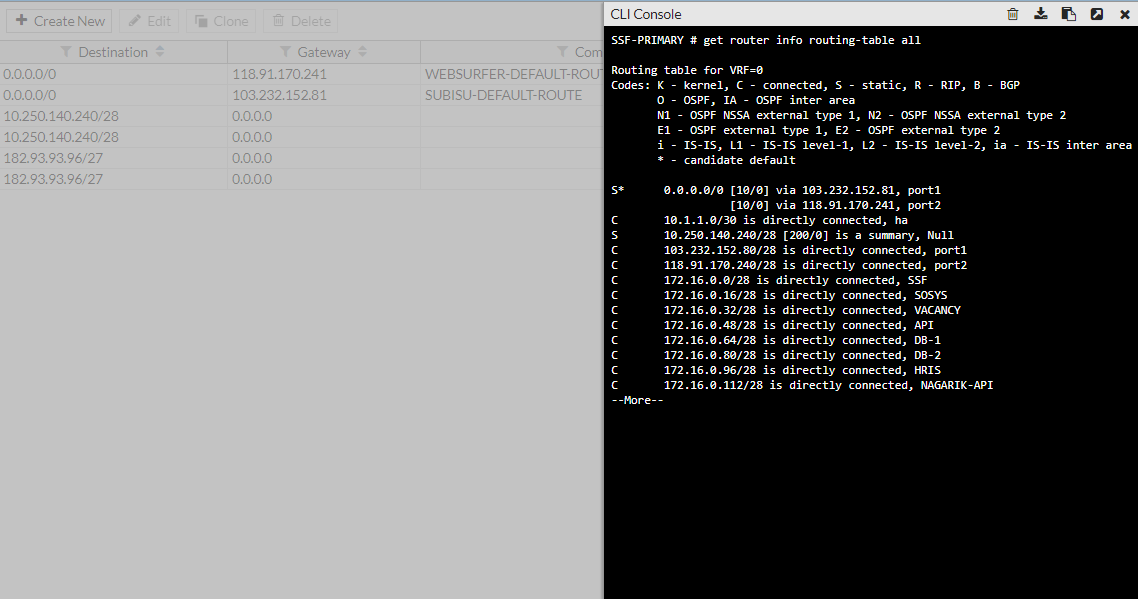Open the Gateway column filter icon
This screenshot has height=599, width=1138.
pos(285,52)
